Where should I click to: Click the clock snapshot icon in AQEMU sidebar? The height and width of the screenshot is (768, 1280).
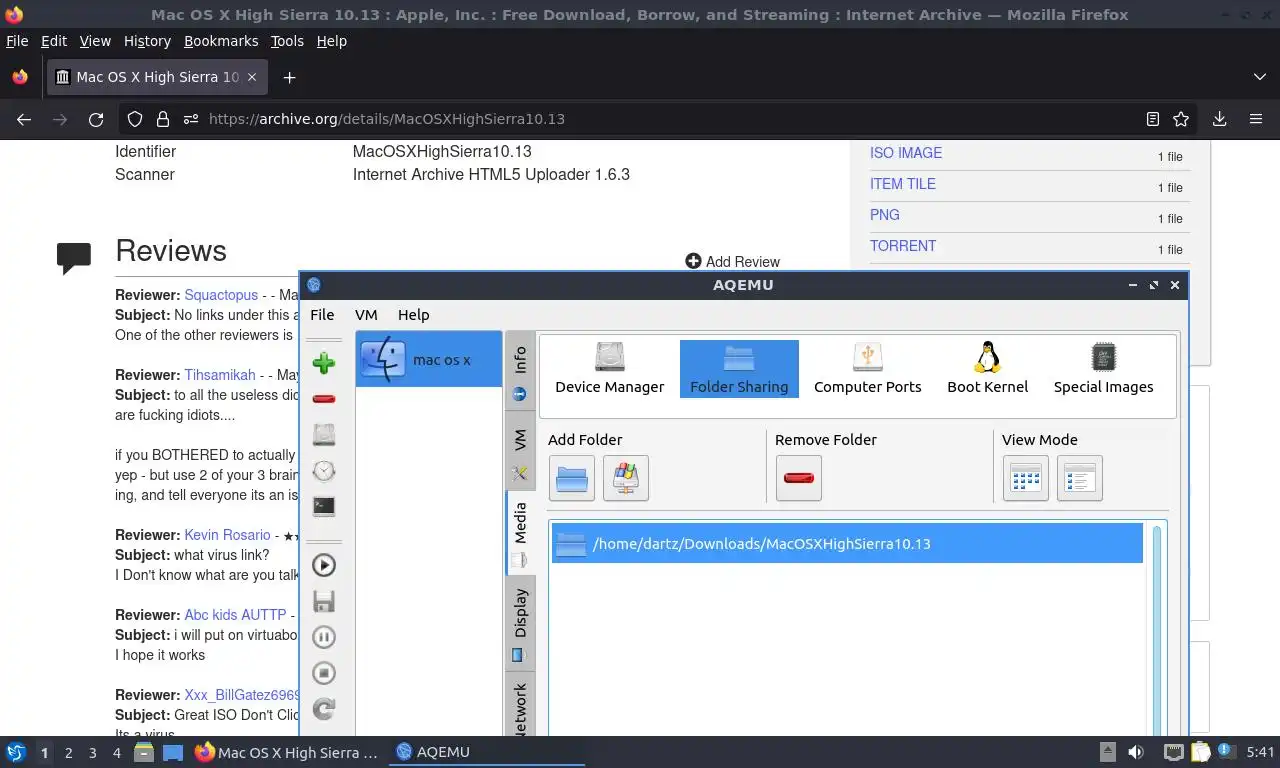pyautogui.click(x=323, y=471)
